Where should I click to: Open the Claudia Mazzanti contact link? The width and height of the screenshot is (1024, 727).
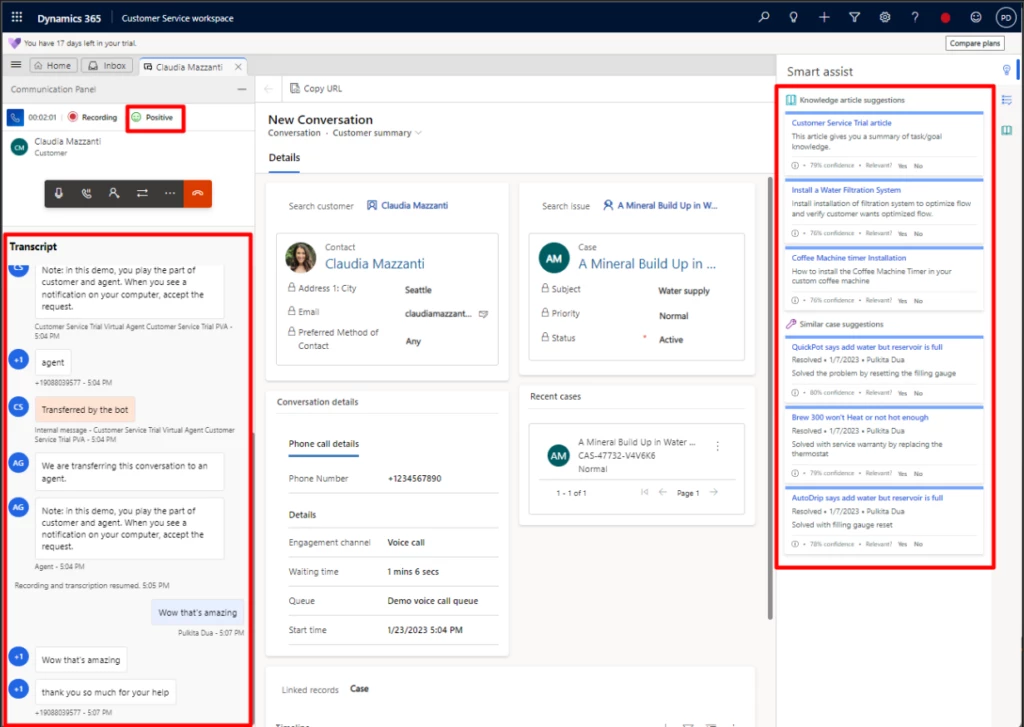point(374,264)
